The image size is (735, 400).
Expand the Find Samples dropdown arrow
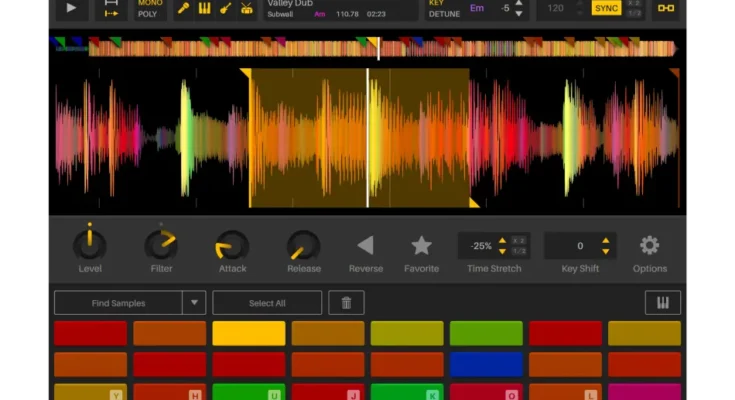tap(194, 303)
